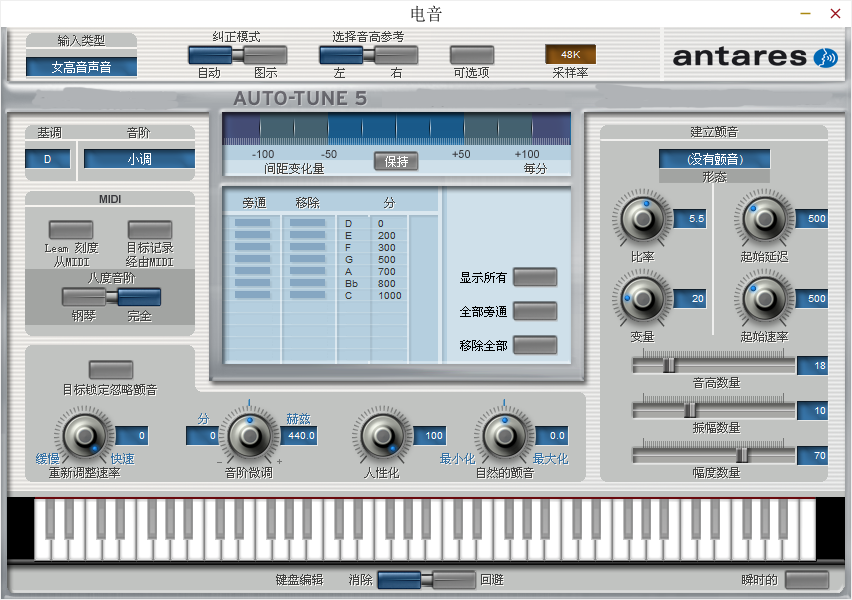Click the 显示所有 button
Screen dimensions: 852x600
click(535, 277)
